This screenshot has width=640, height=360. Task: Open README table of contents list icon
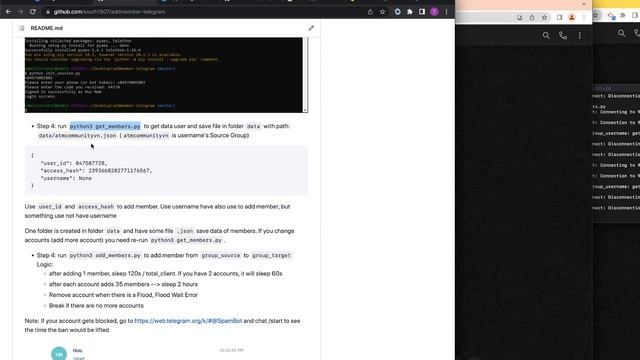(x=22, y=28)
